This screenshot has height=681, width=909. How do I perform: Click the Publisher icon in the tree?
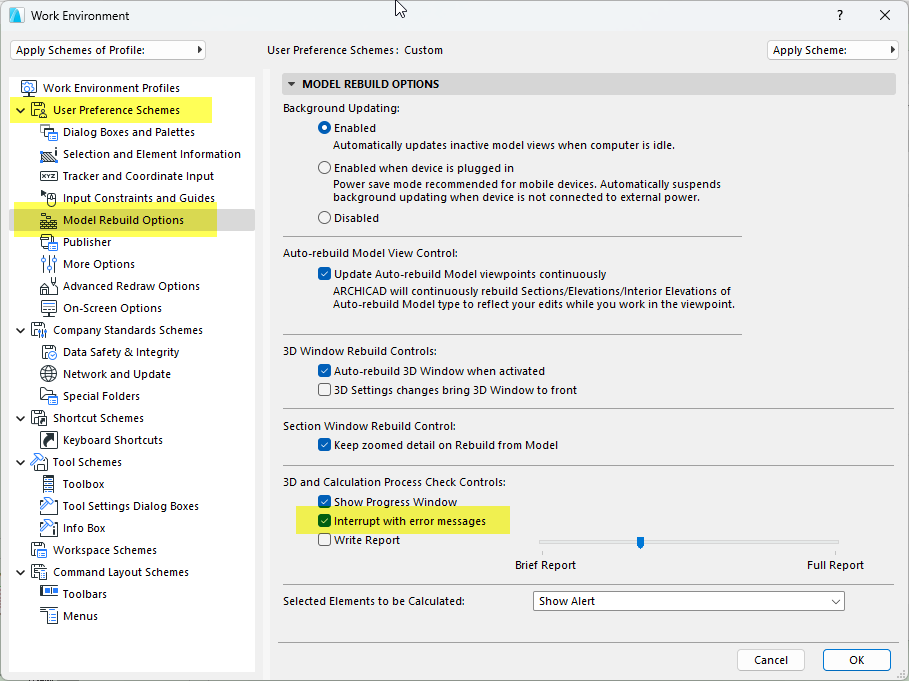49,242
